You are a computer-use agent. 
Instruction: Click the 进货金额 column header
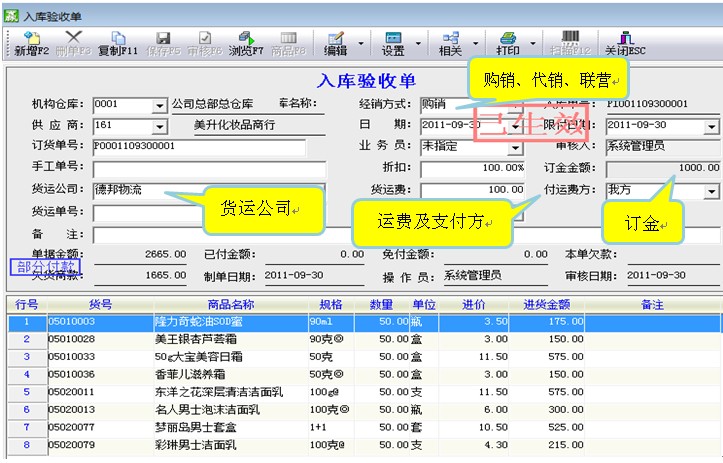pyautogui.click(x=546, y=304)
